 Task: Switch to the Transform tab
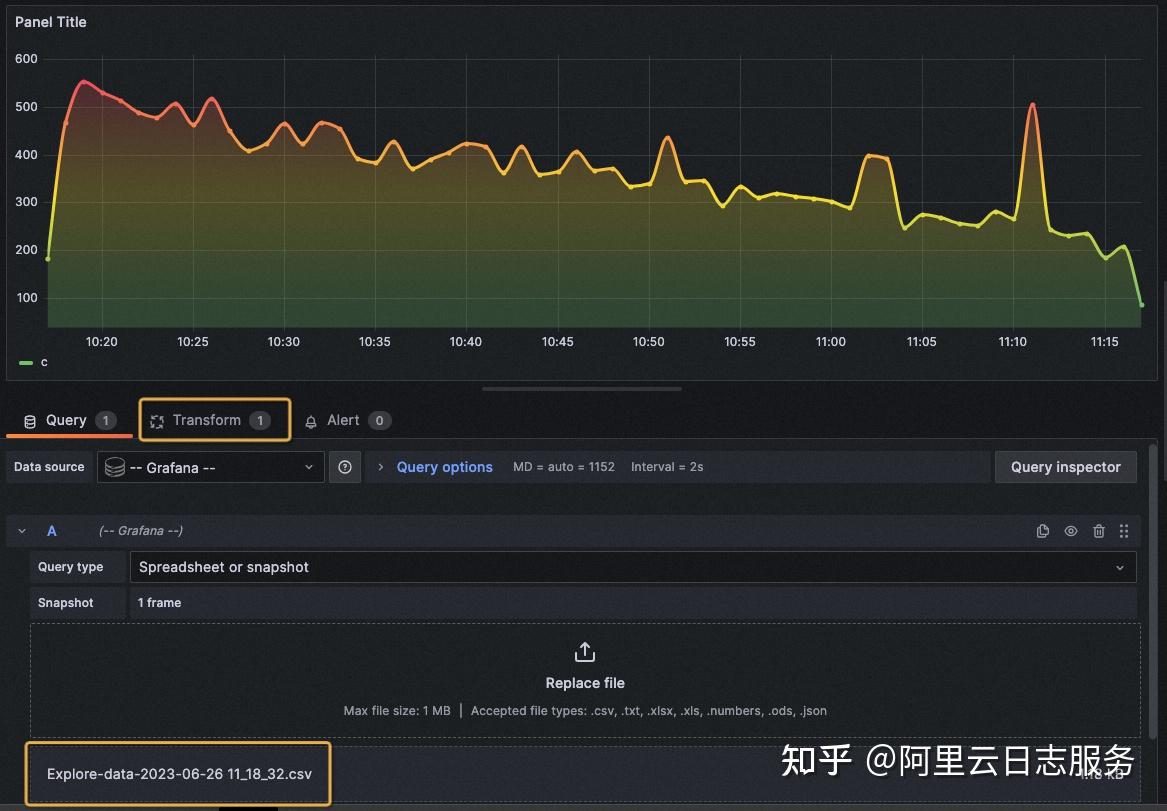(x=207, y=420)
